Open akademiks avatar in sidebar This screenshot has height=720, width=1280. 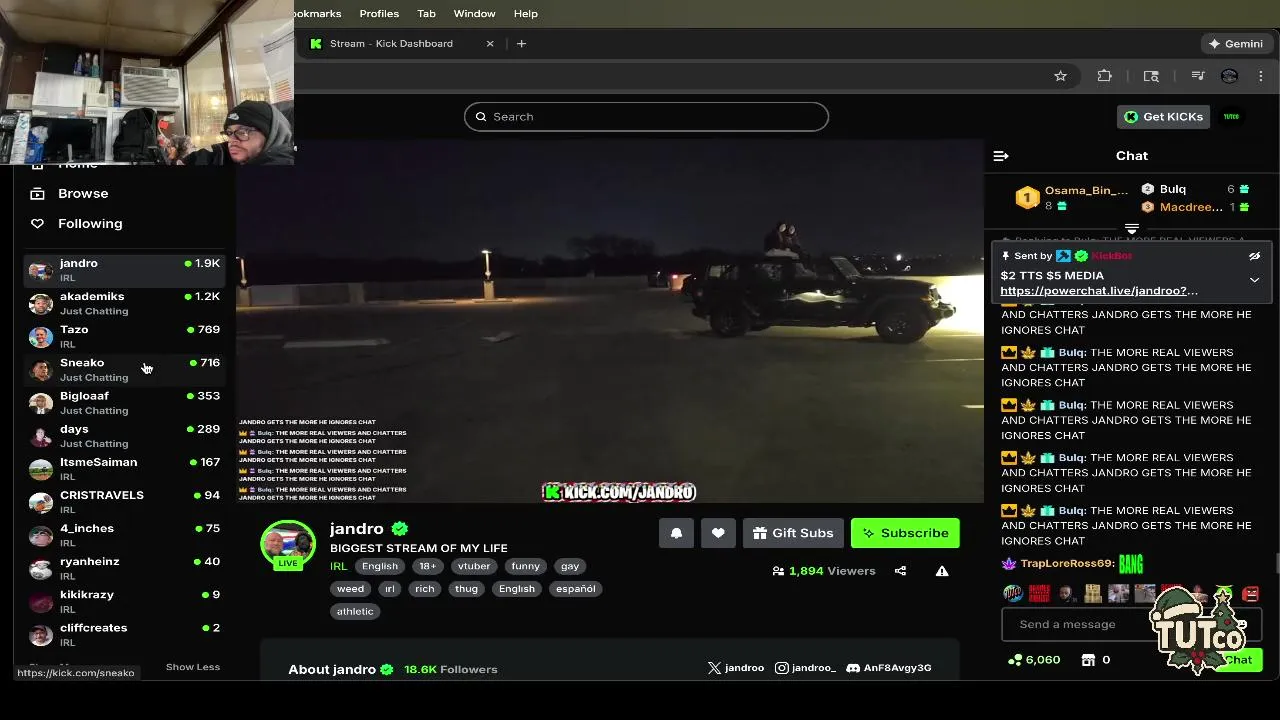coord(41,303)
